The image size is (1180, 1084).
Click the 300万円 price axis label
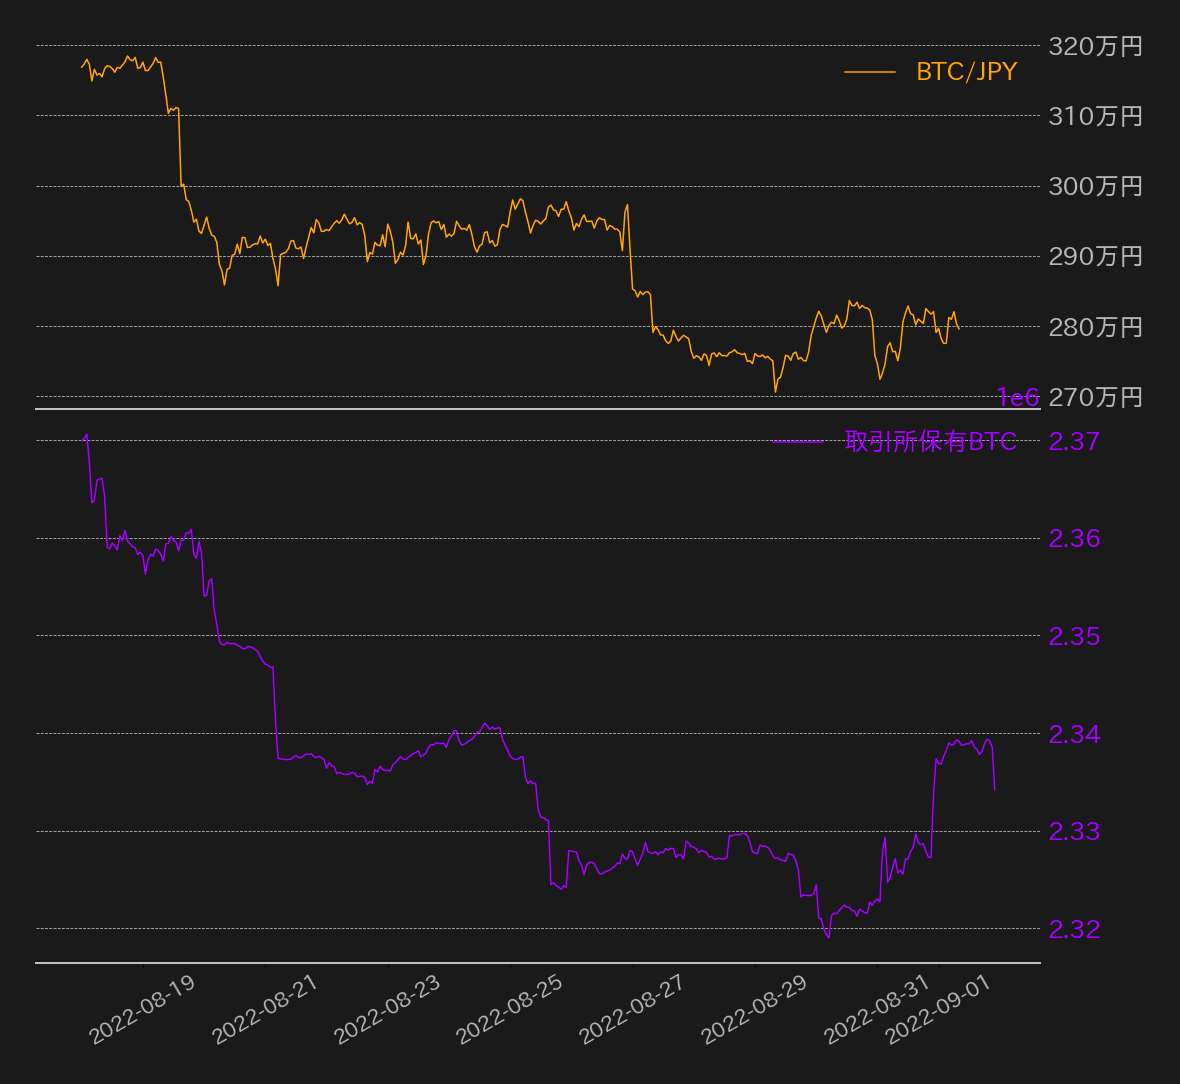pos(1095,186)
